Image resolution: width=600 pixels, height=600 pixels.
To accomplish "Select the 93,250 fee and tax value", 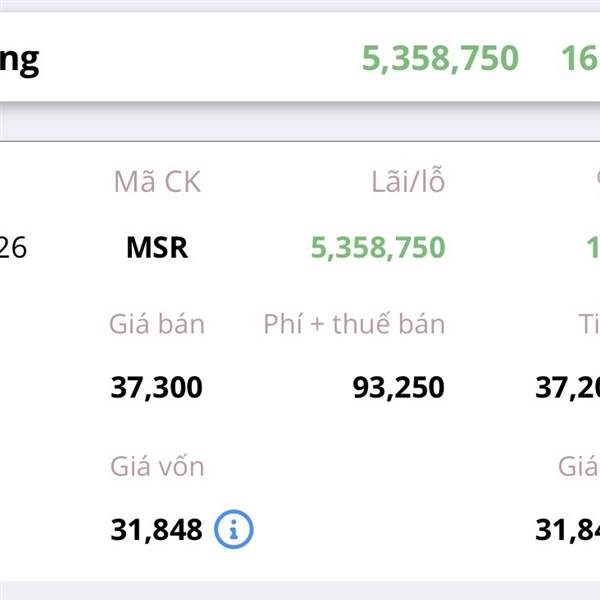I will tap(399, 388).
